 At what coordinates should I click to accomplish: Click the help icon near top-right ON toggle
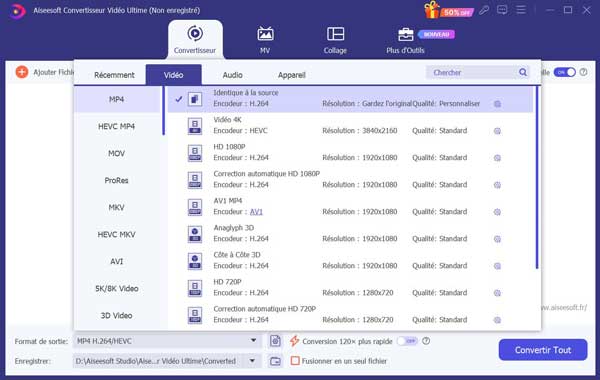(583, 72)
